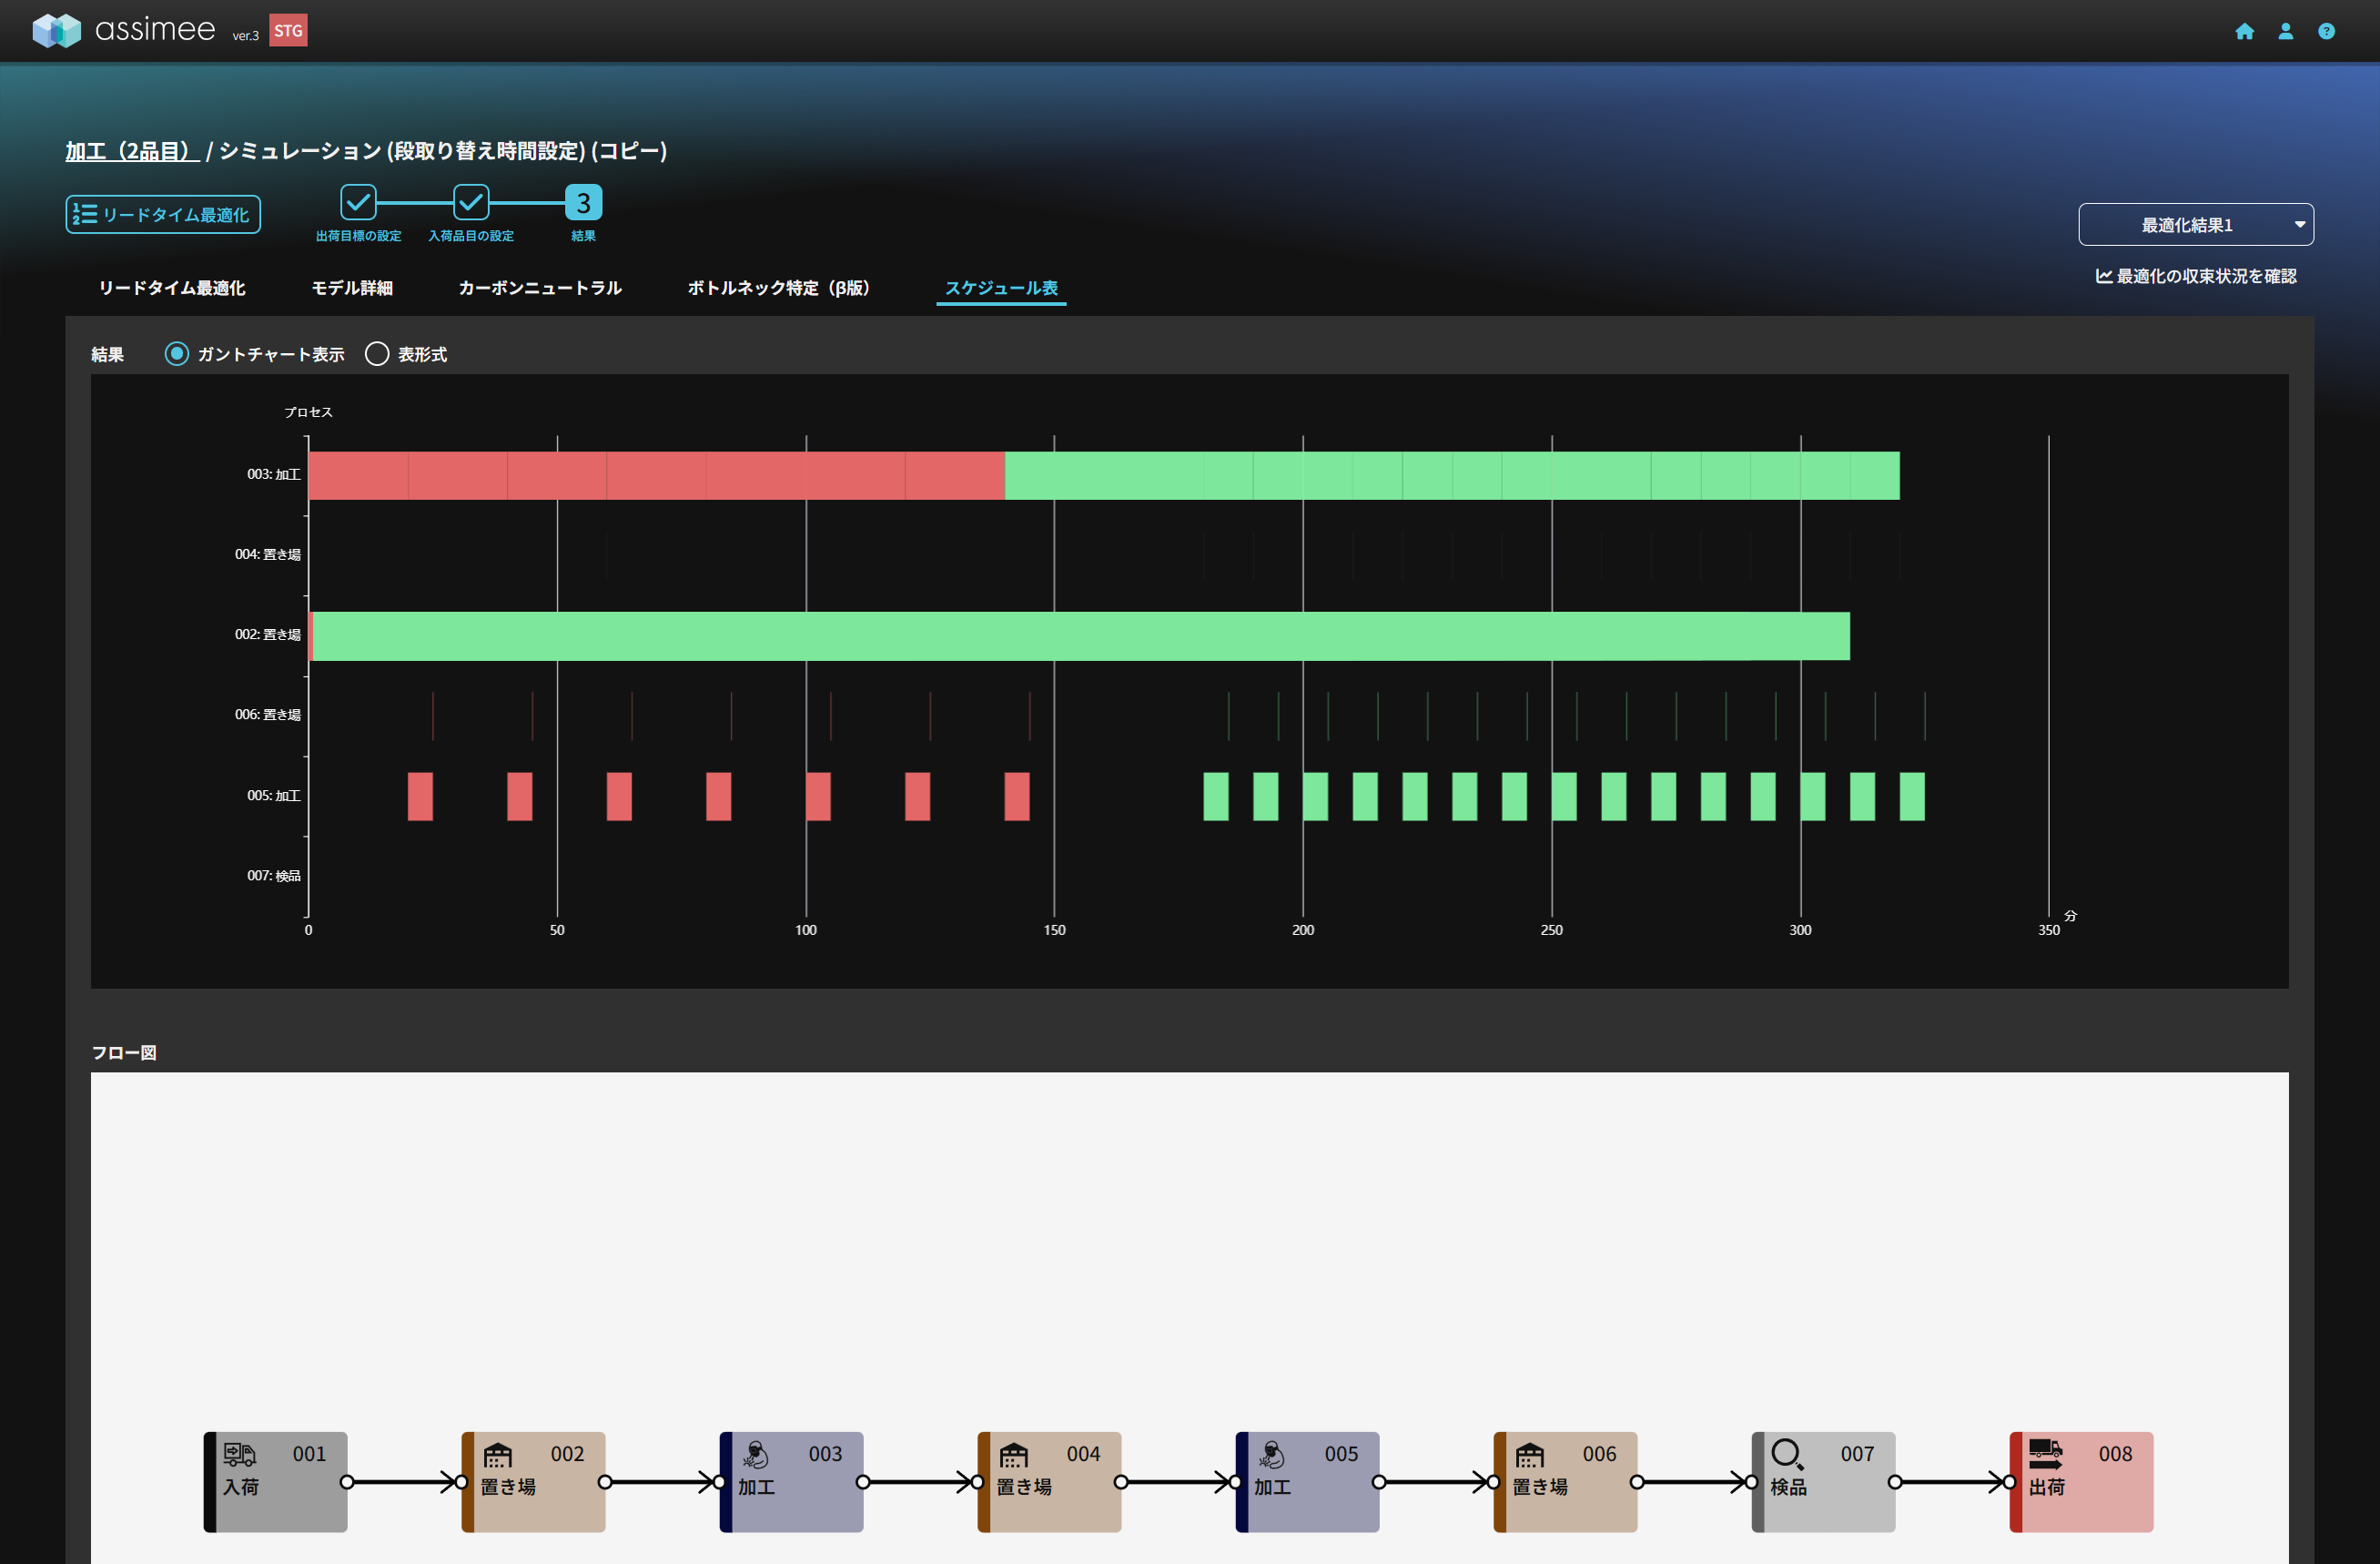The width and height of the screenshot is (2380, 1564).
Task: Click the 出荷目標の設定 step checkmark
Action: point(358,202)
